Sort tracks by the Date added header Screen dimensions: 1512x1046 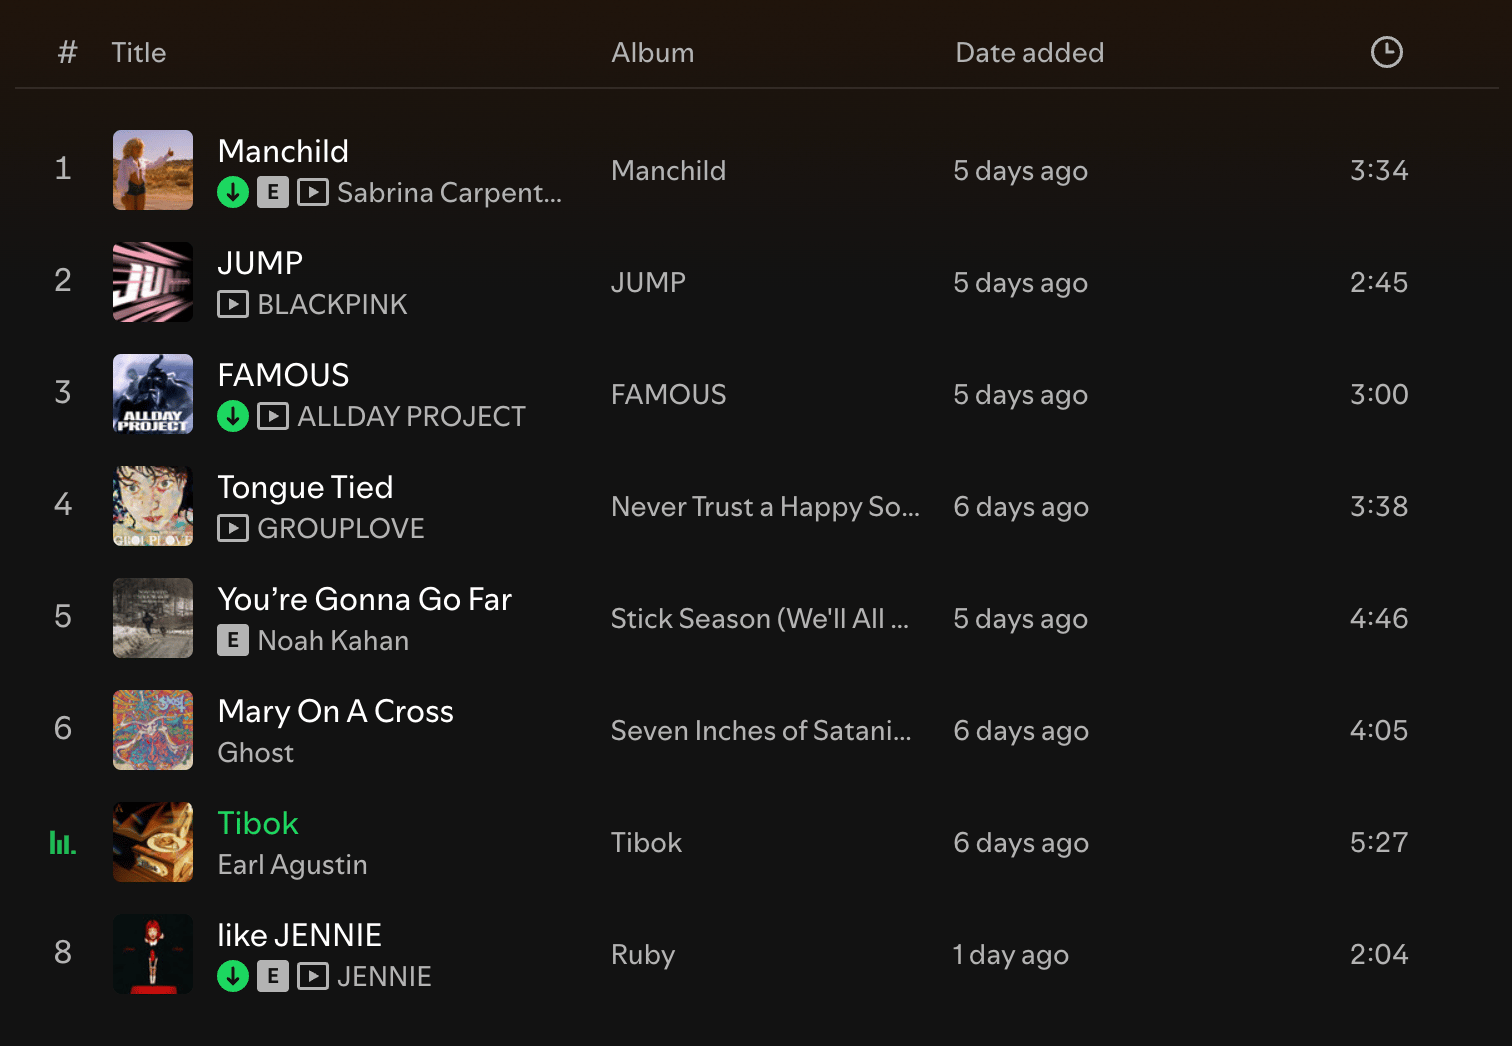(1030, 53)
